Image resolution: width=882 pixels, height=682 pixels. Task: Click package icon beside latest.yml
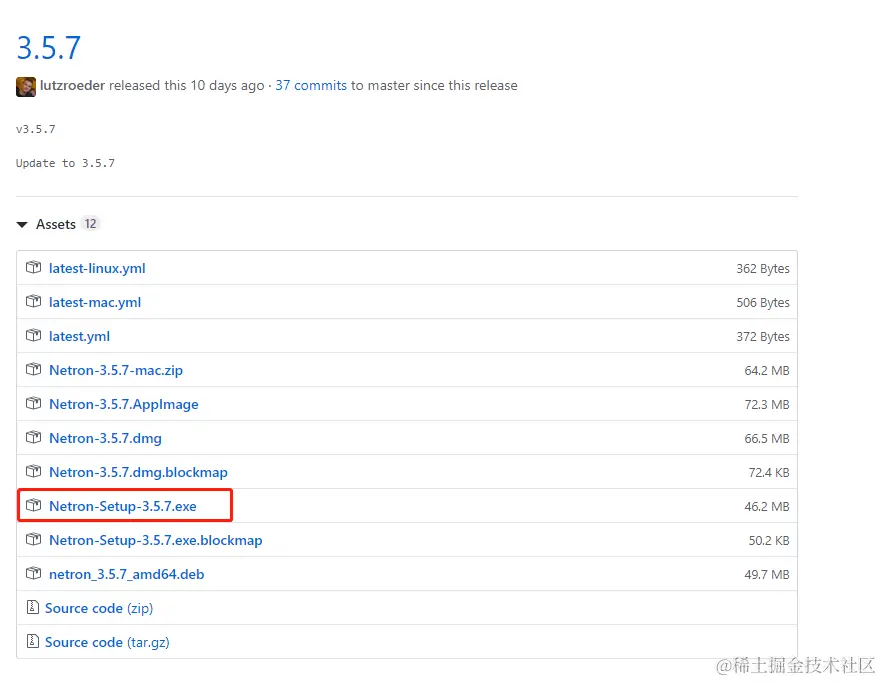pyautogui.click(x=33, y=335)
